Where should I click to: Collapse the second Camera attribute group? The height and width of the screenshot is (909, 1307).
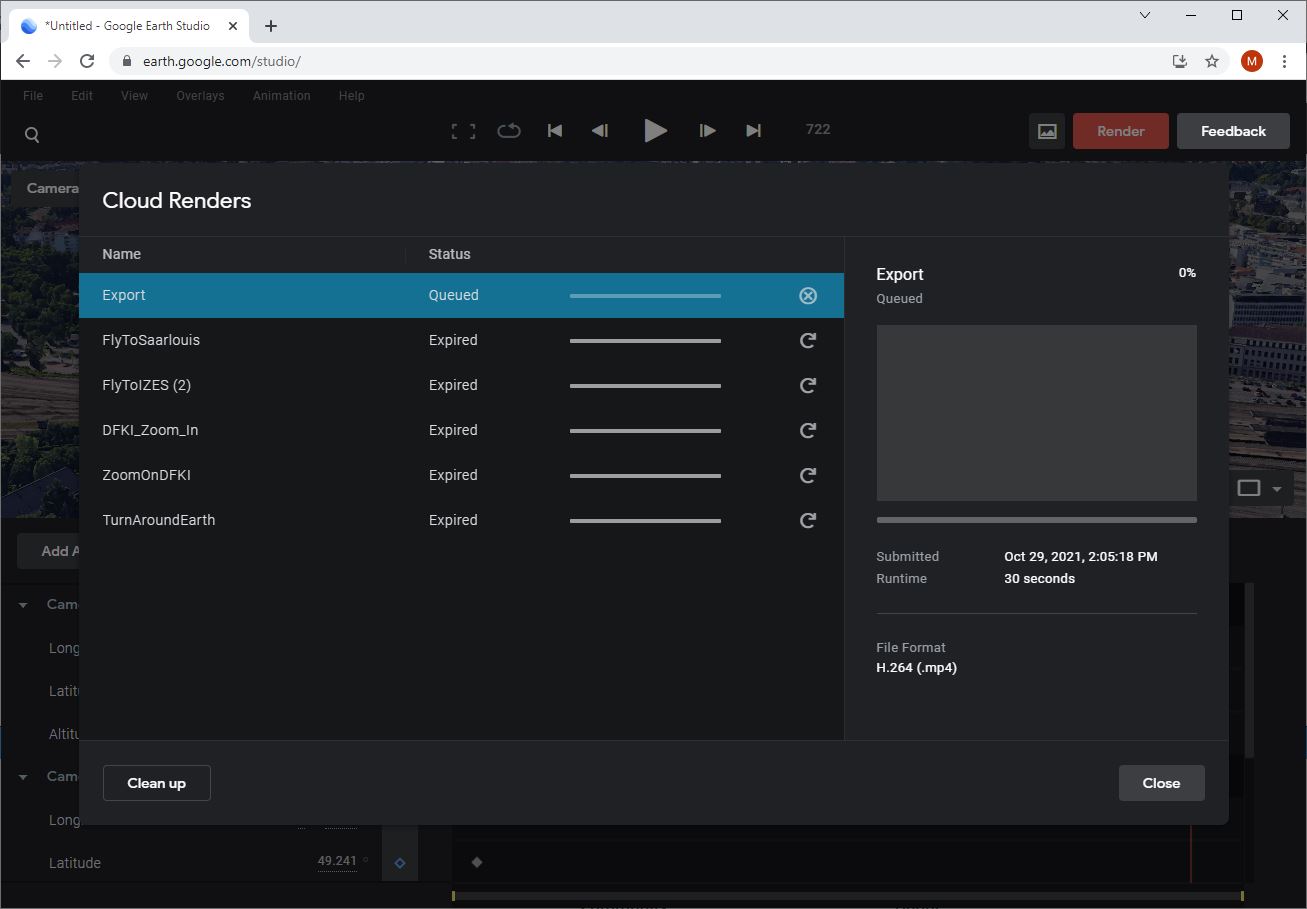[x=23, y=777]
